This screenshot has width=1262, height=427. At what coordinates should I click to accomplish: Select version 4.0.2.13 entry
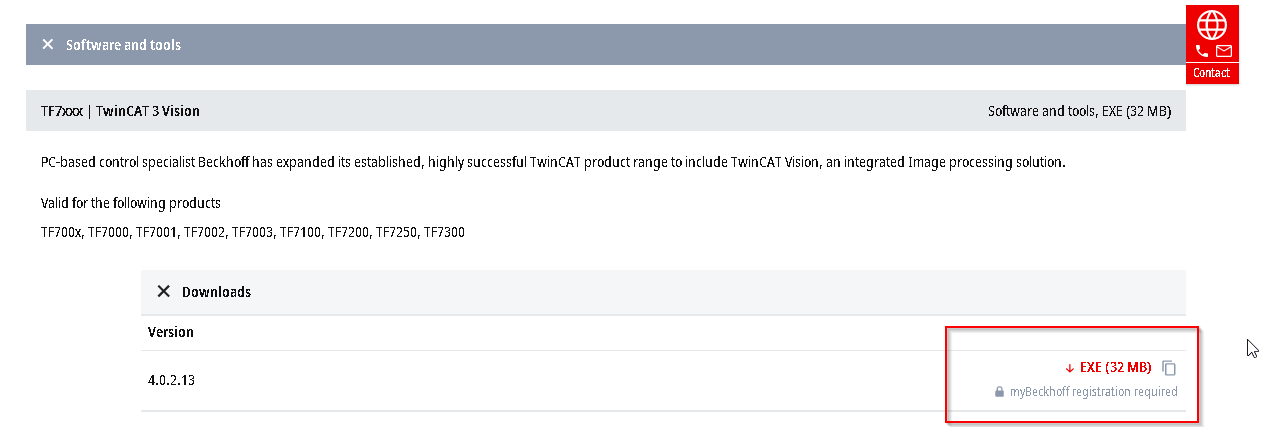coord(171,381)
